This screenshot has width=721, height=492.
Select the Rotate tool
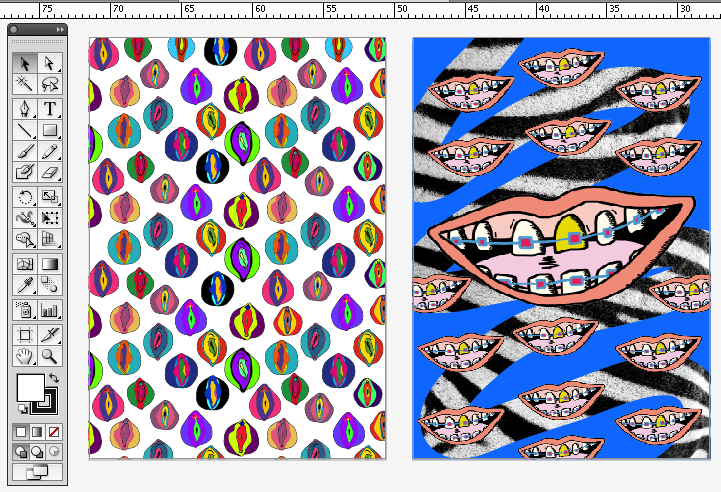click(x=25, y=196)
